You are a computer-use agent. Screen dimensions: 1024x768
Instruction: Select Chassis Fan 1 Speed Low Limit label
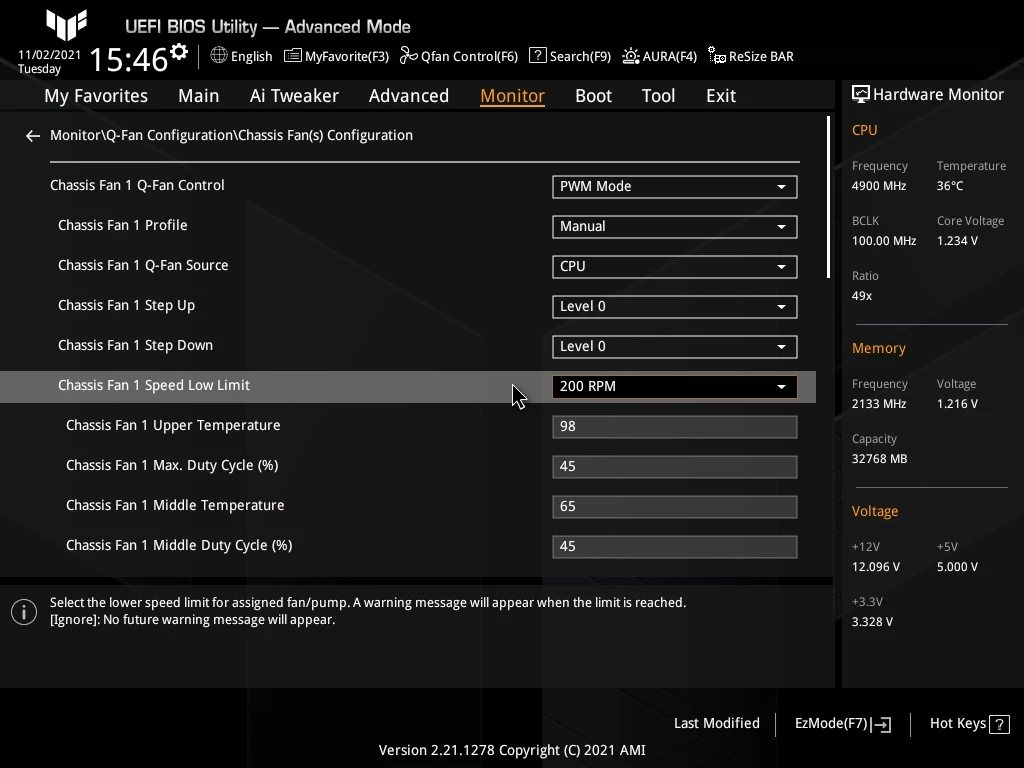153,385
